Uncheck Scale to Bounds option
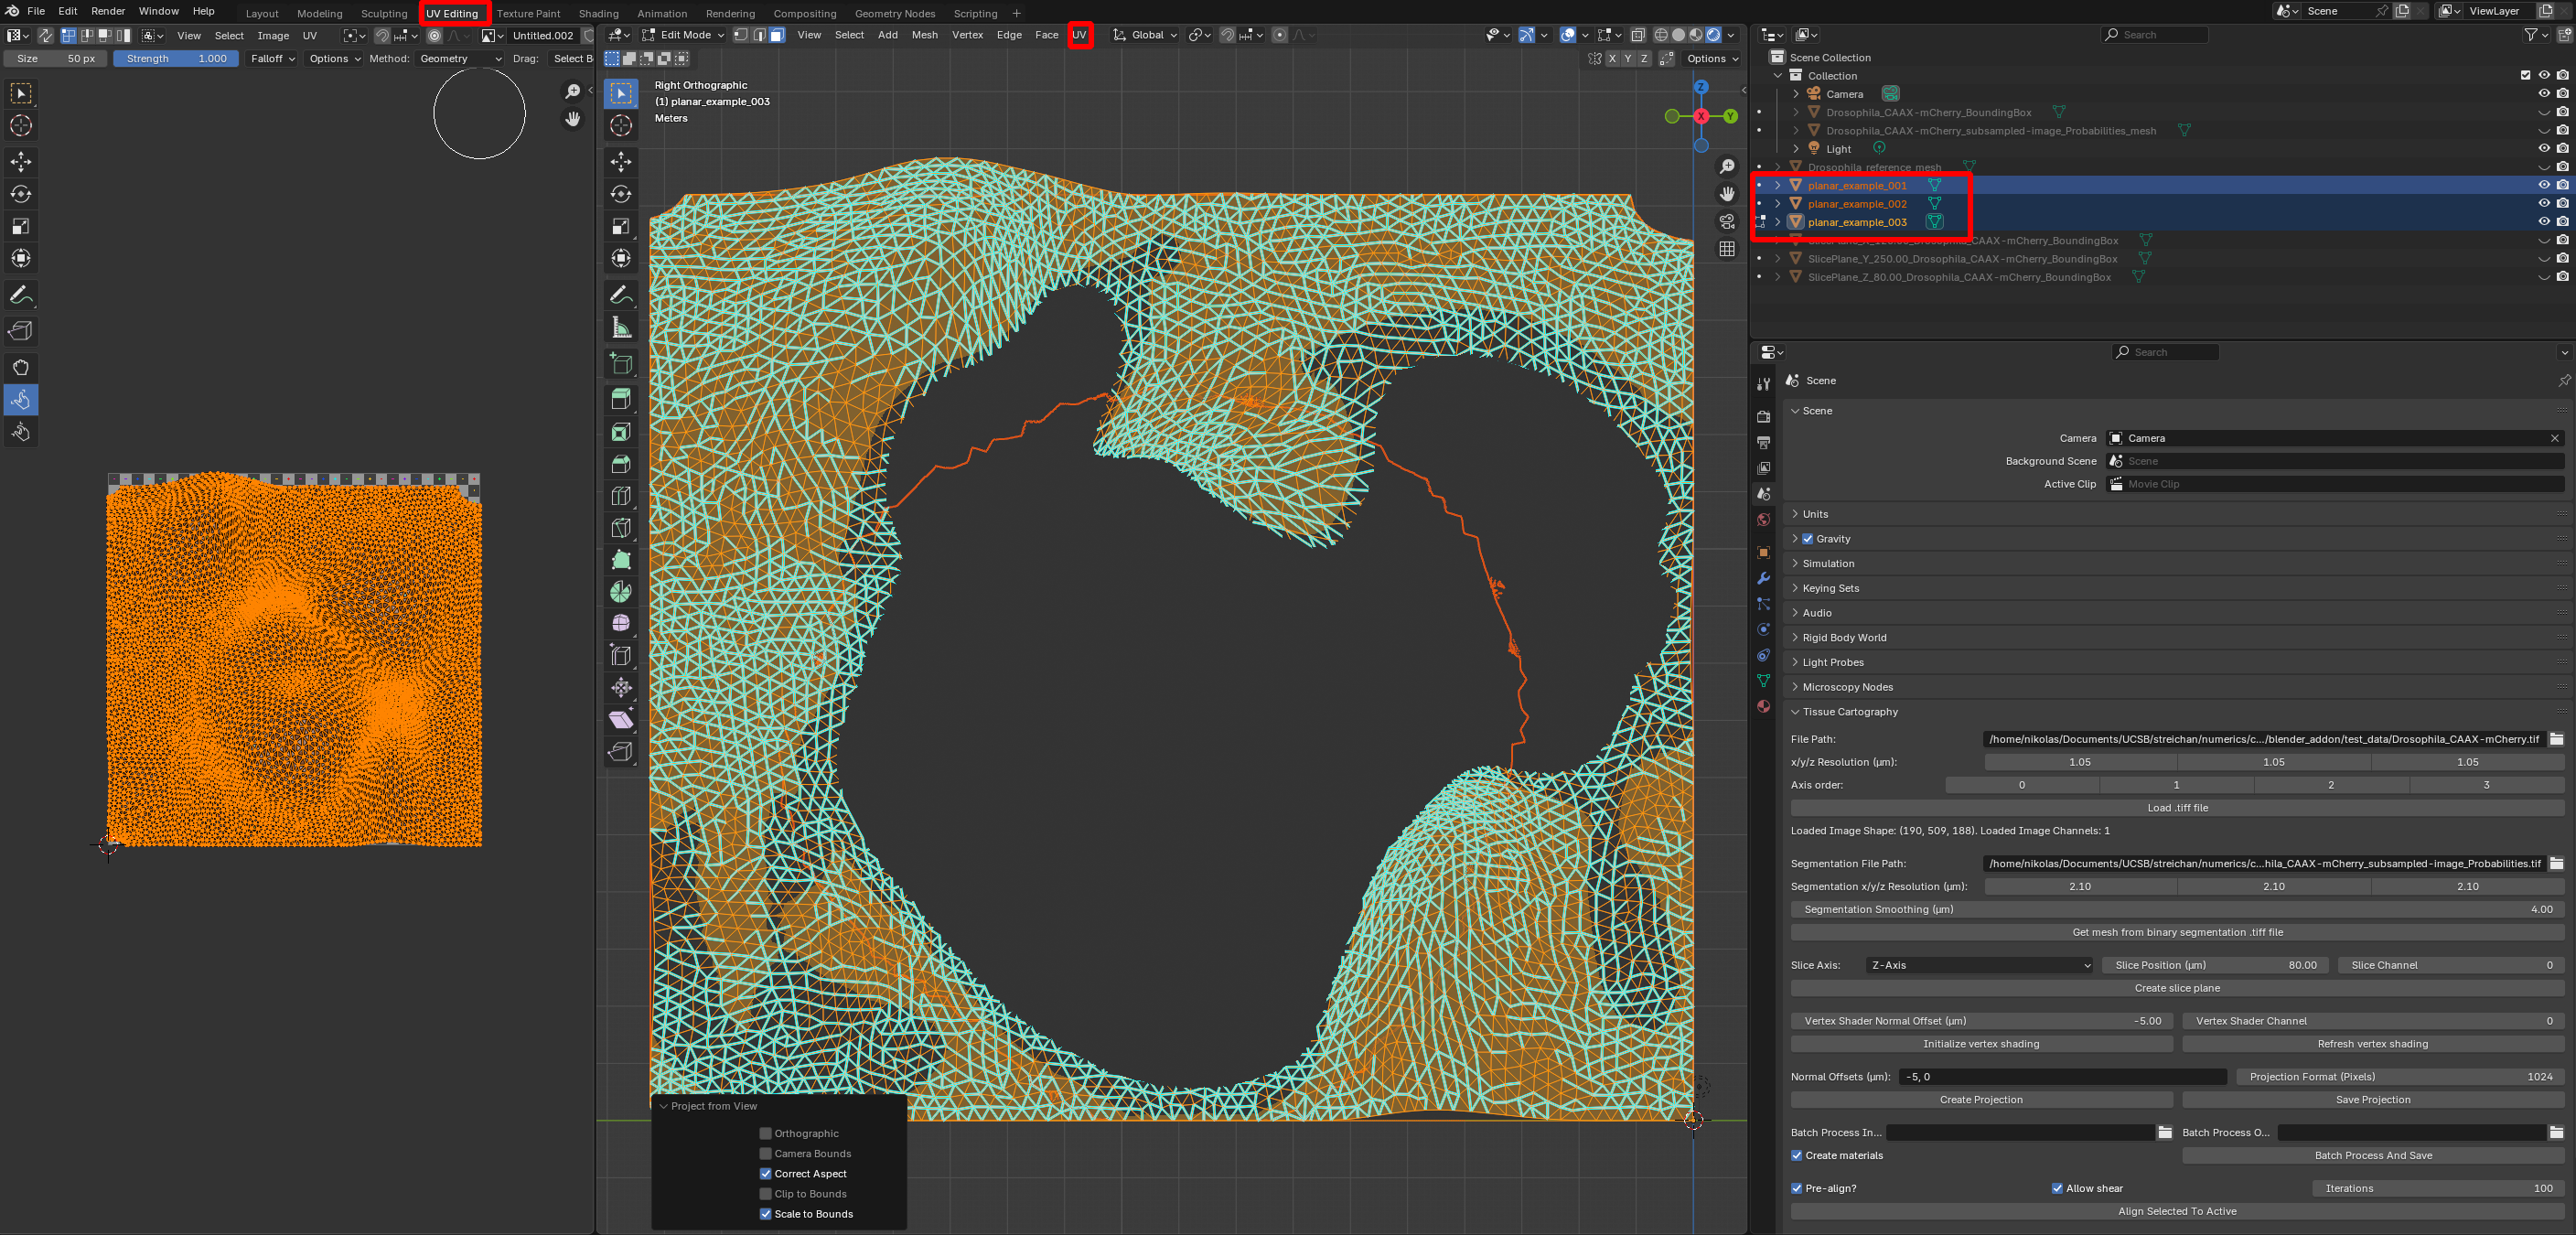The image size is (2576, 1235). click(x=766, y=1214)
